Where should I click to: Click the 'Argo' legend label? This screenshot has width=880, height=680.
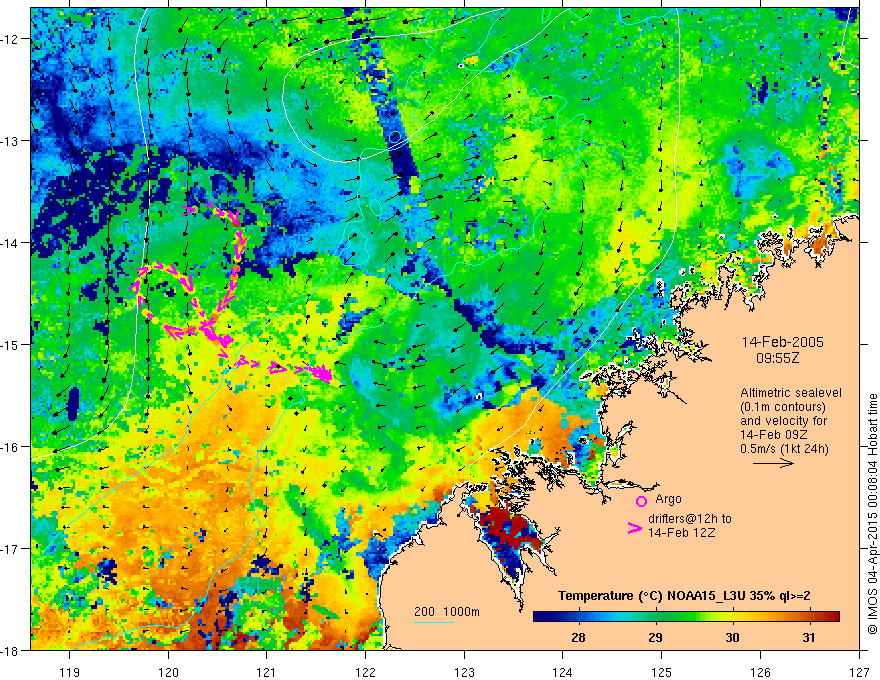pyautogui.click(x=668, y=499)
